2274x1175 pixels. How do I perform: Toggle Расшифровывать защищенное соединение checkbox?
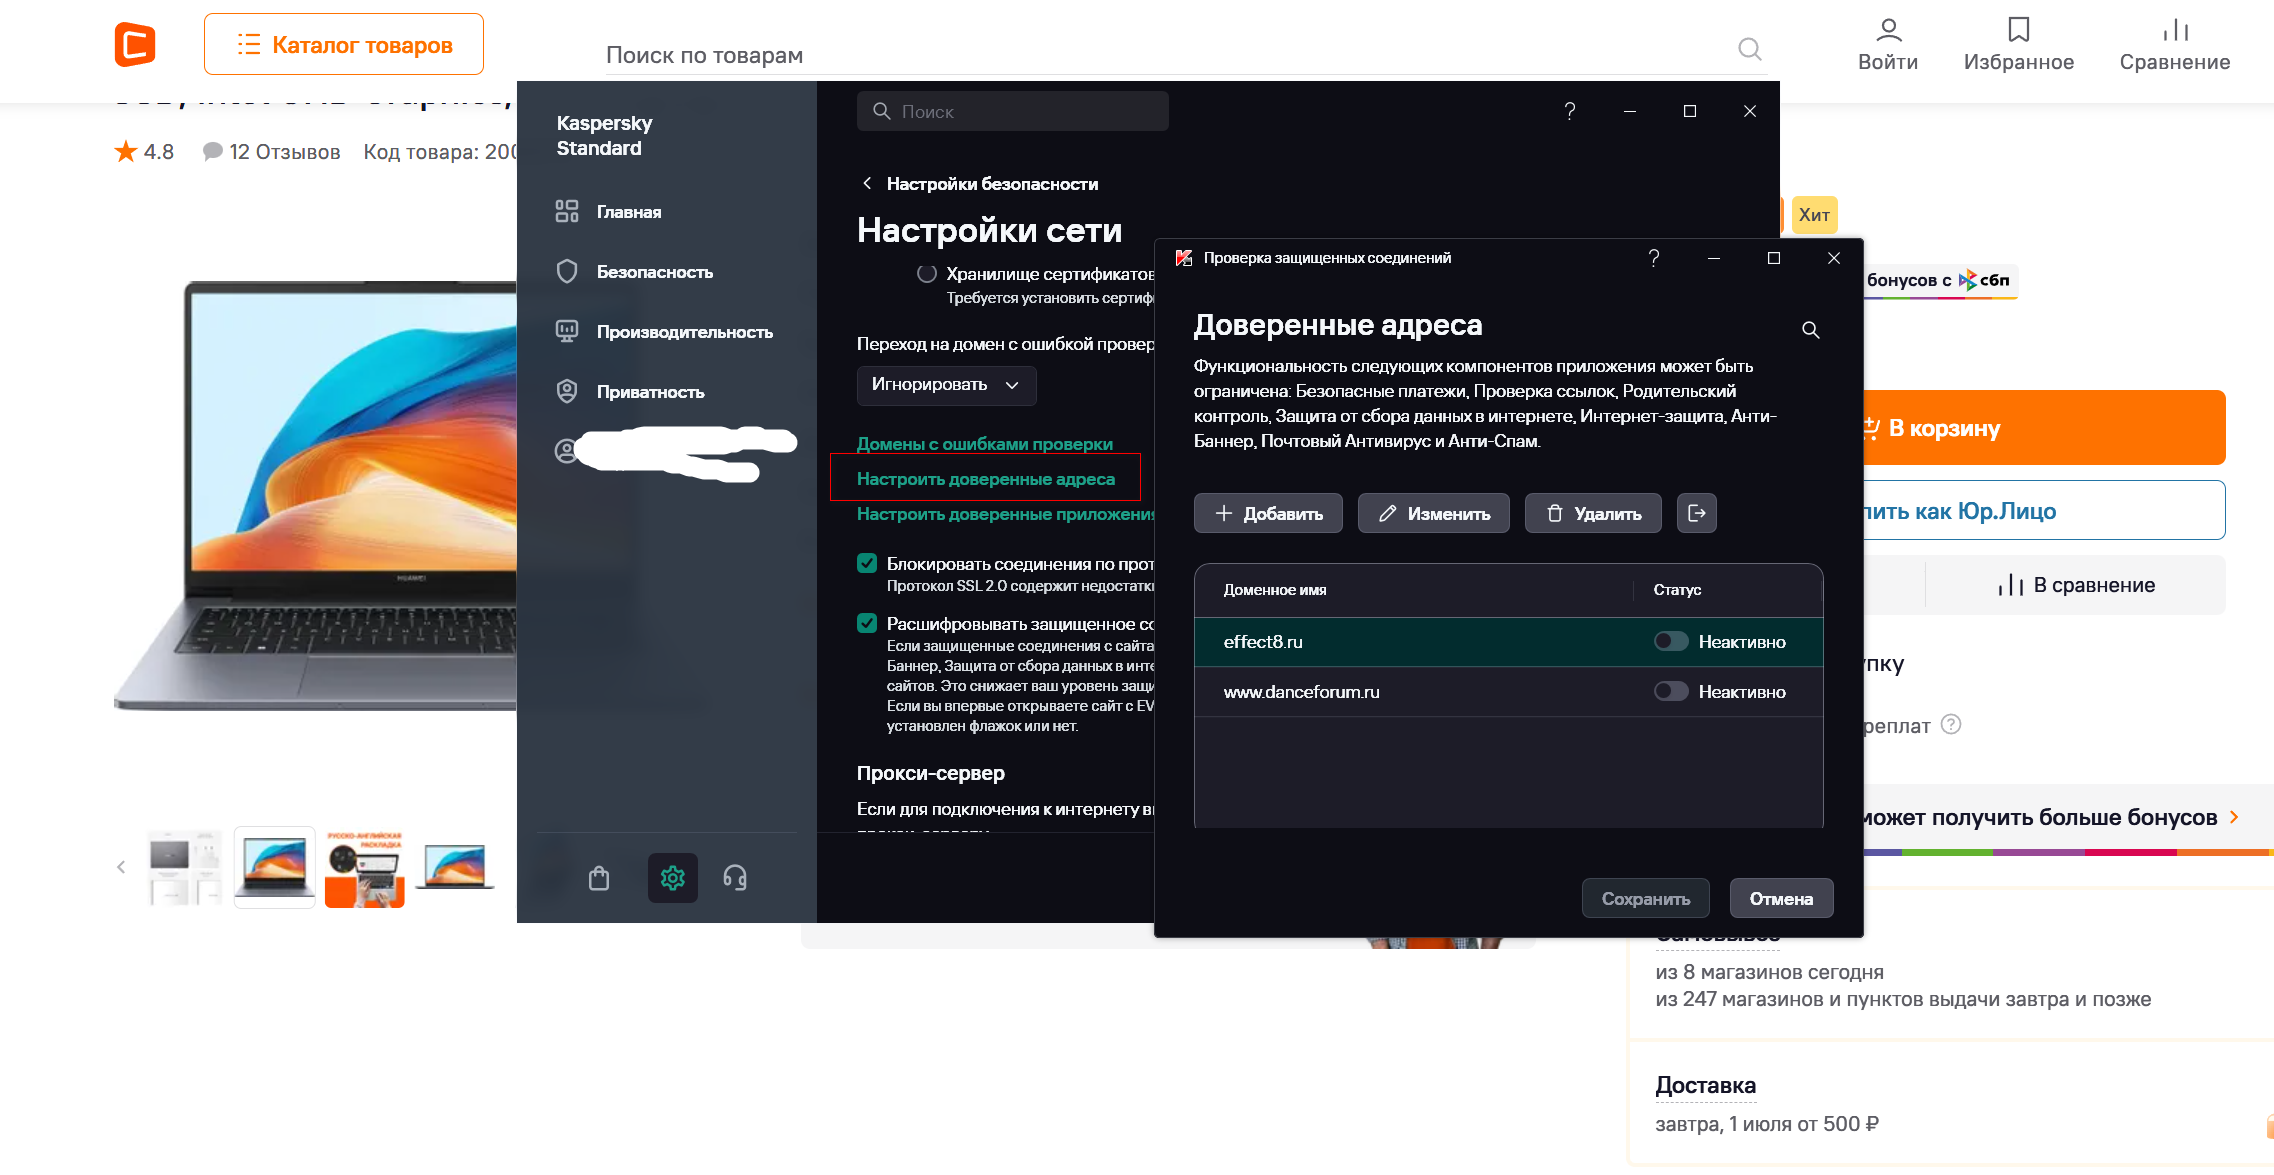867,624
